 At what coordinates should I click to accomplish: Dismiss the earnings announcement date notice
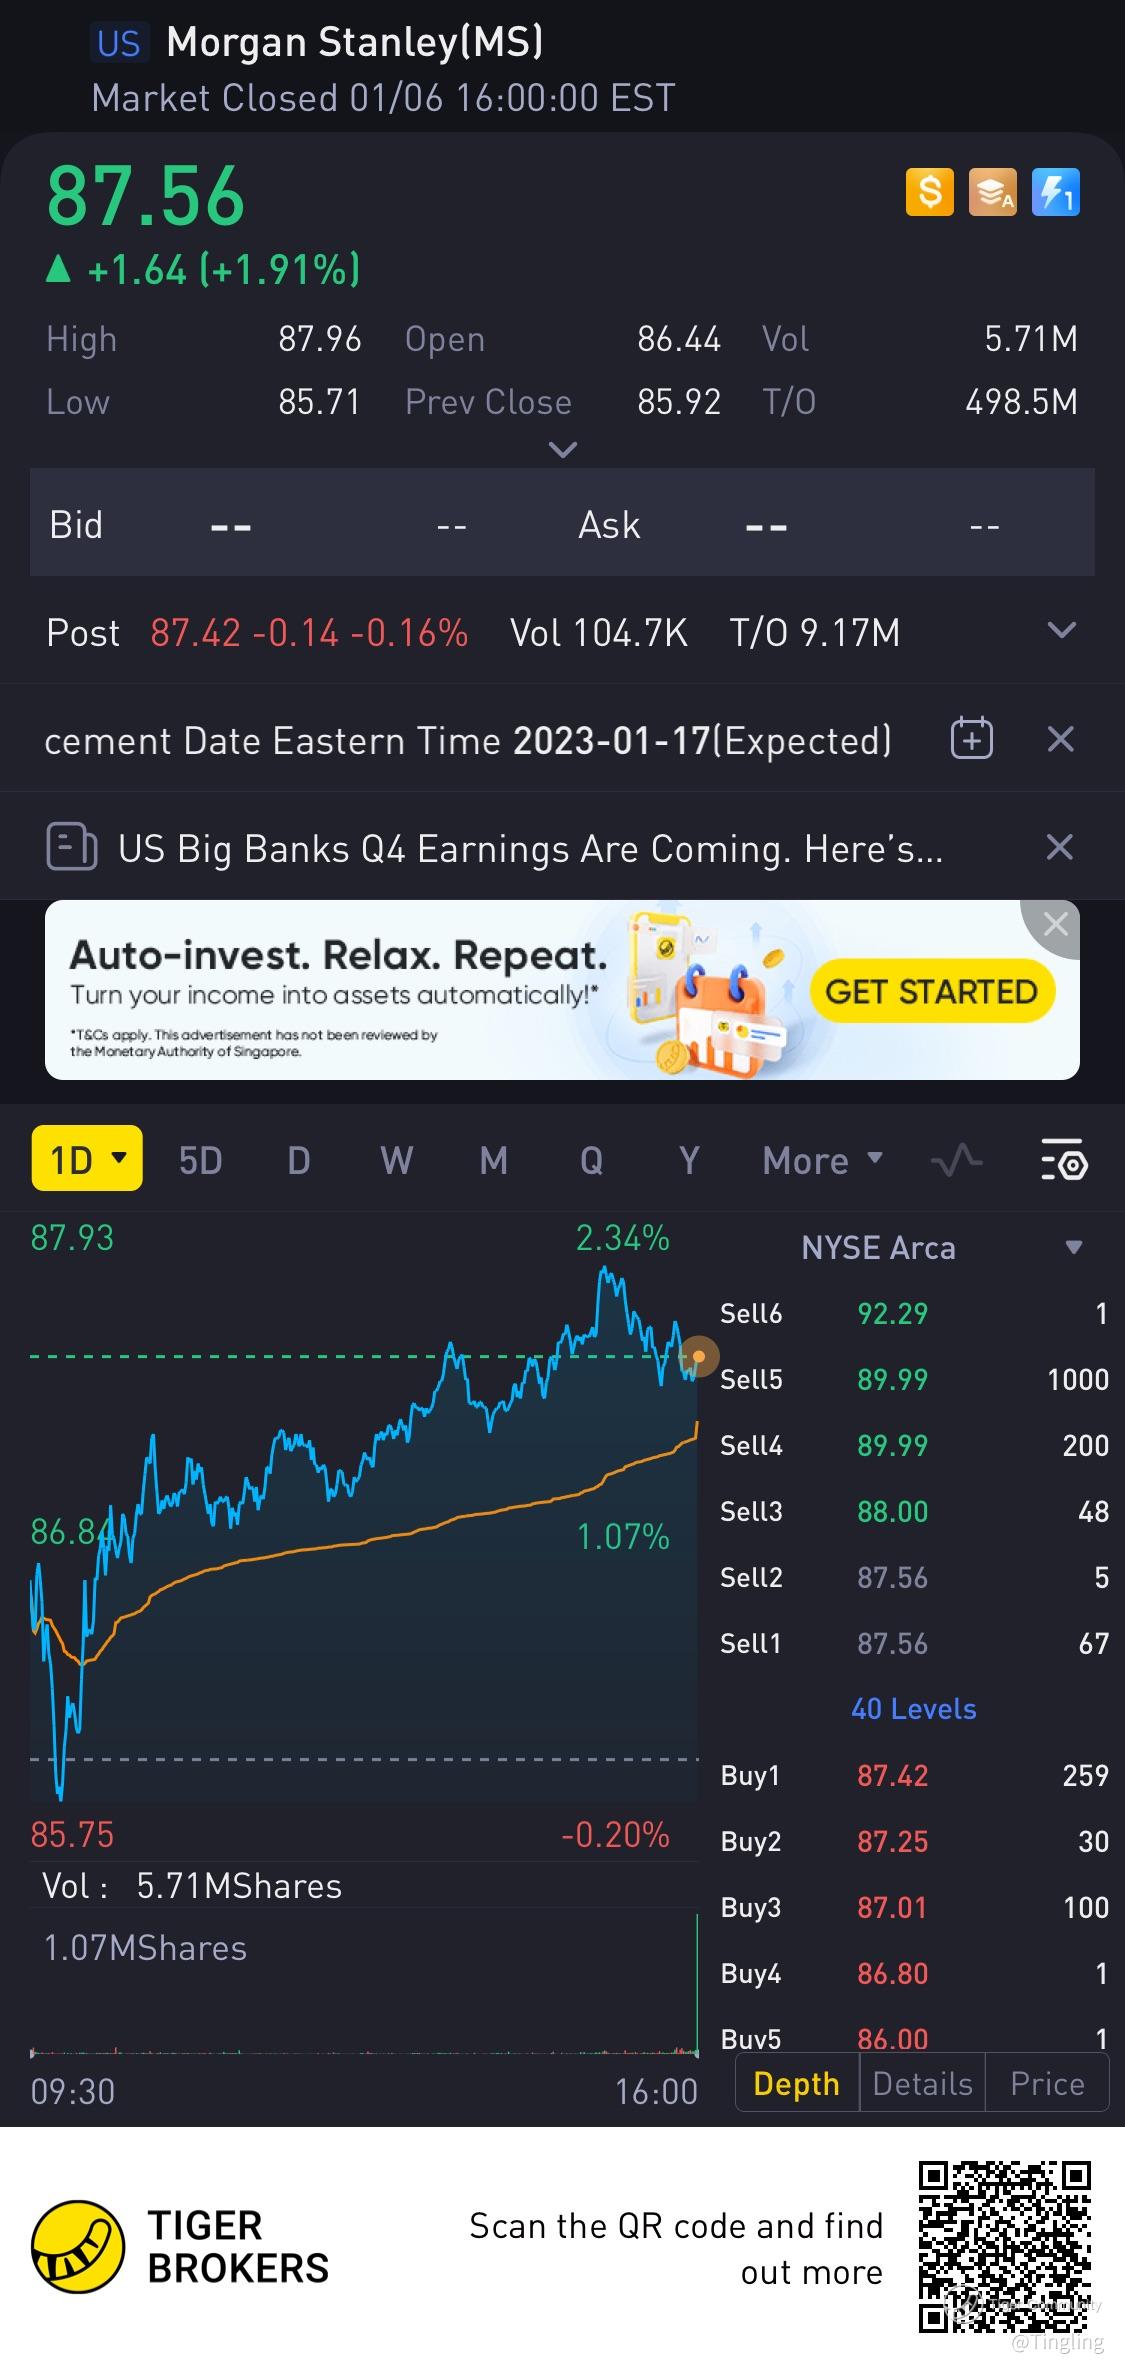coord(1060,740)
